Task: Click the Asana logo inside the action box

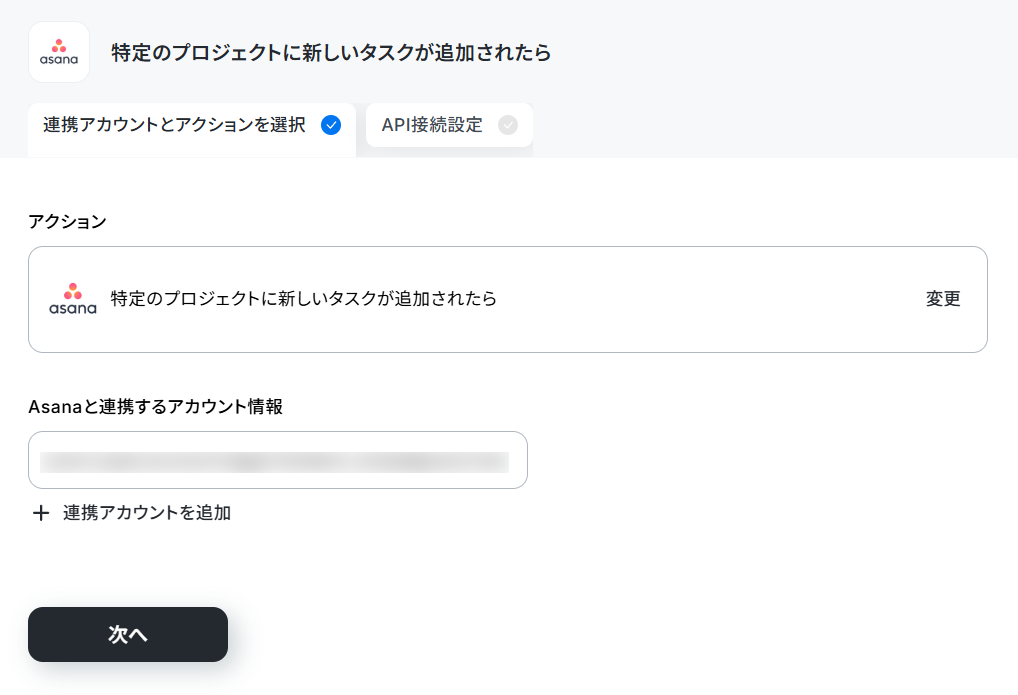Action: point(73,299)
